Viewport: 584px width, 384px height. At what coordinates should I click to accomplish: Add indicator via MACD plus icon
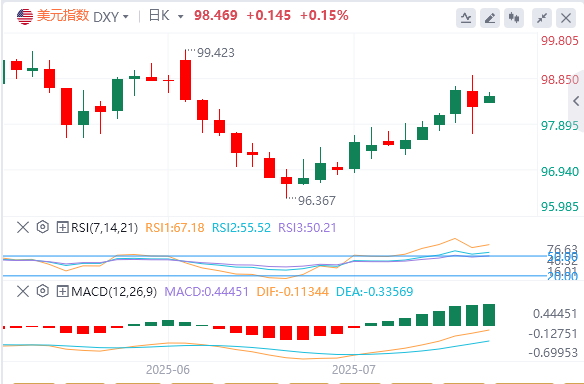click(62, 291)
